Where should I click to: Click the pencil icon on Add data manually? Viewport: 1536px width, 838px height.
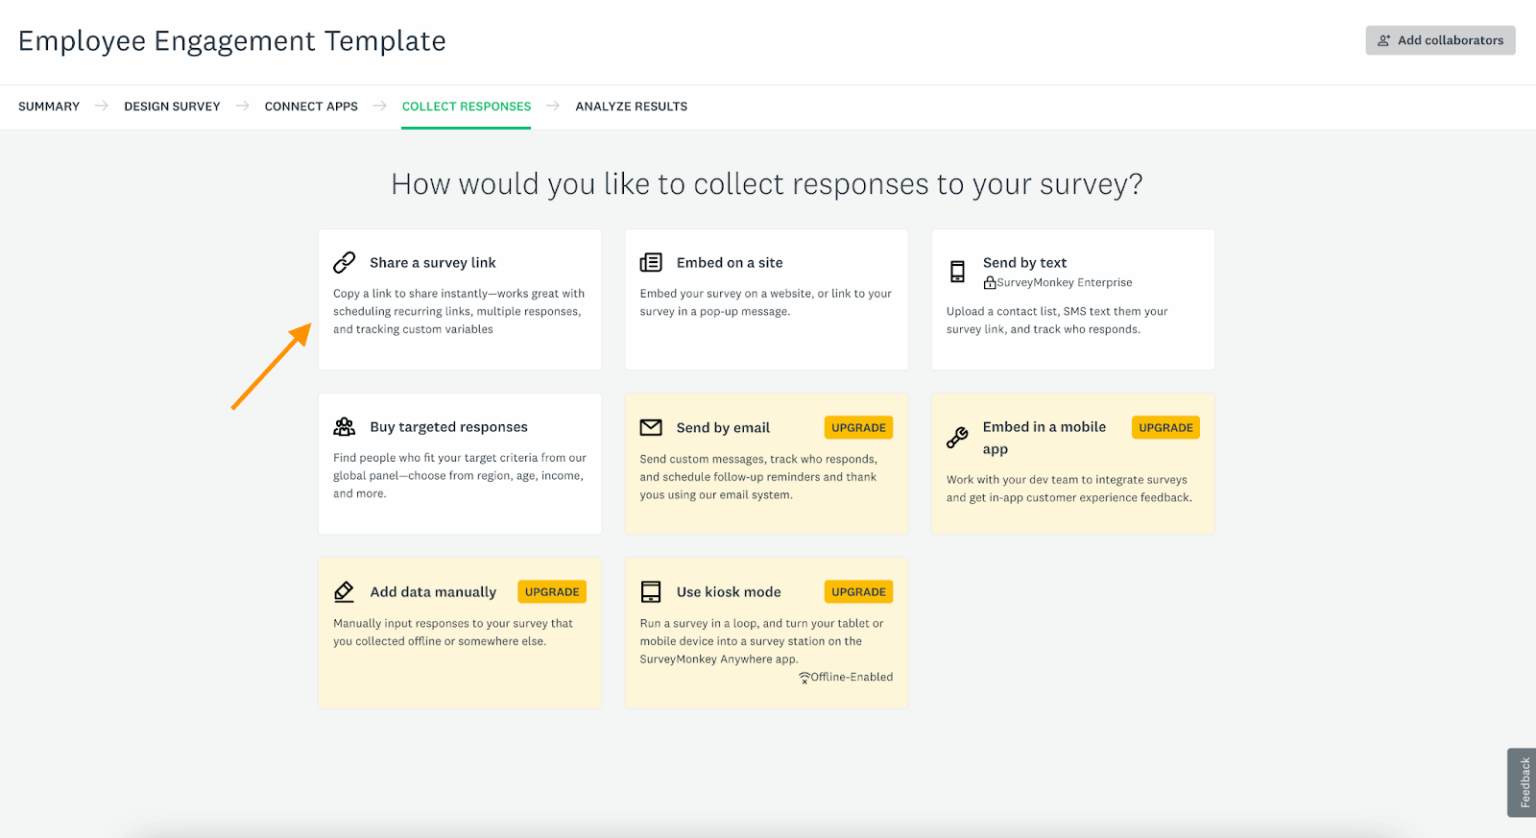point(345,591)
